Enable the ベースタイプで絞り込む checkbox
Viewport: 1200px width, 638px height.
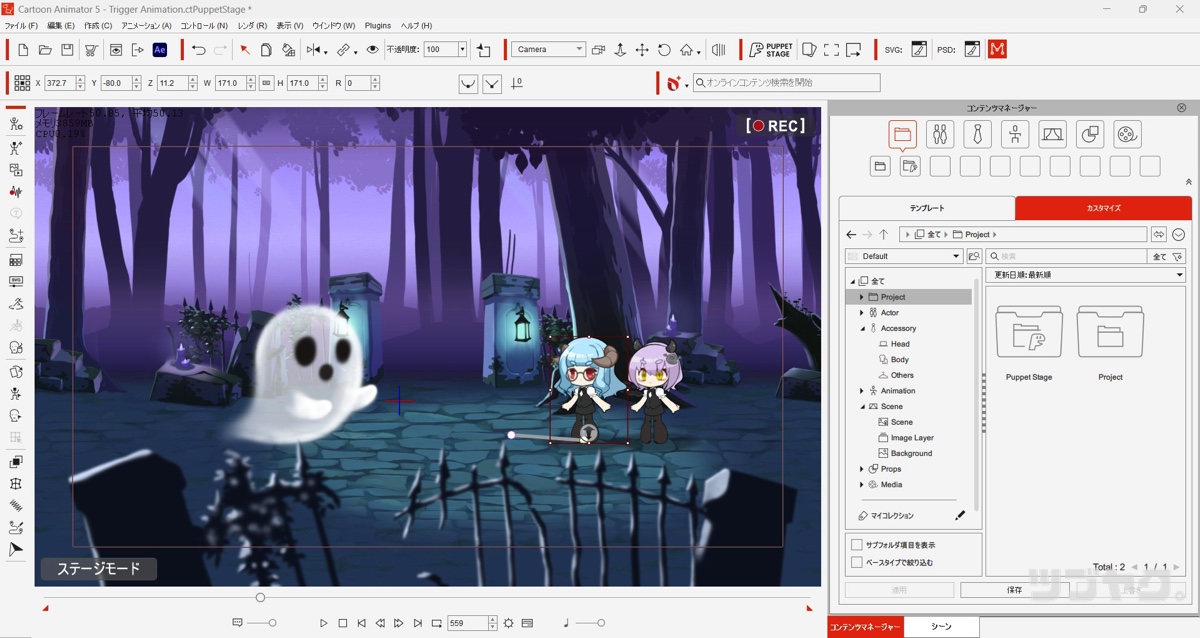[x=856, y=562]
